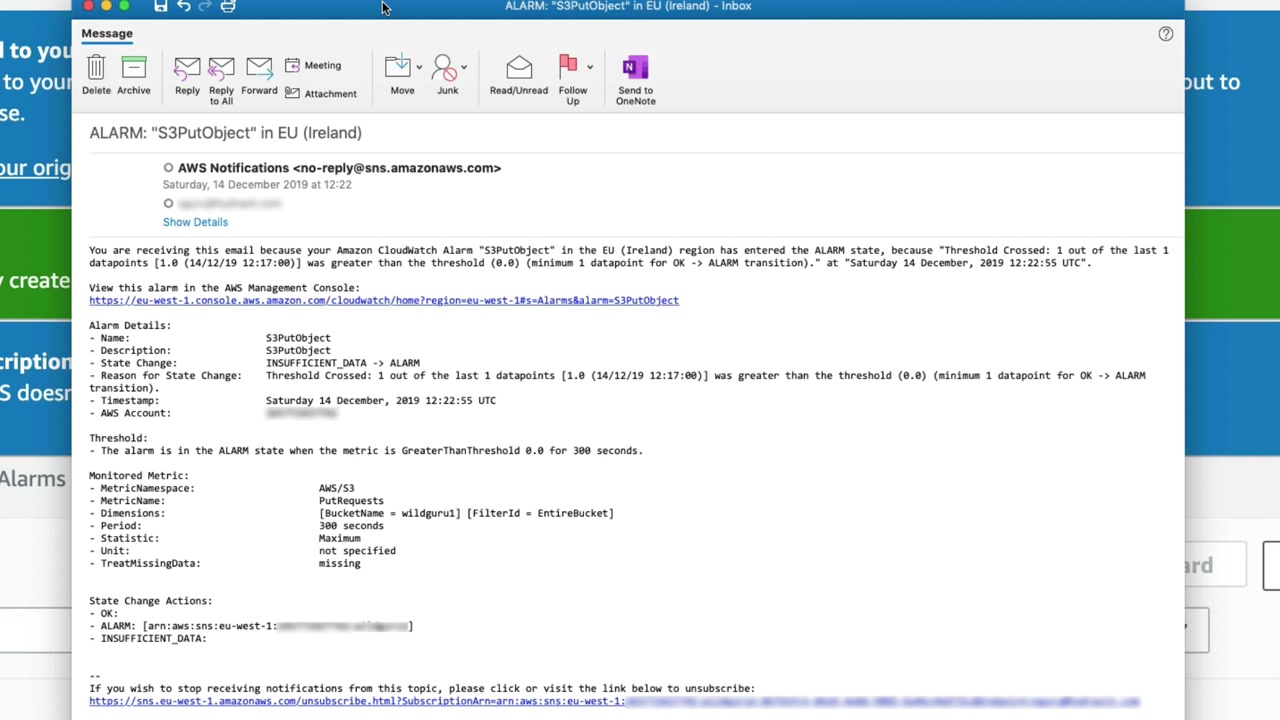Click the Unit value 'not specified'
This screenshot has width=1280, height=720.
click(x=357, y=551)
